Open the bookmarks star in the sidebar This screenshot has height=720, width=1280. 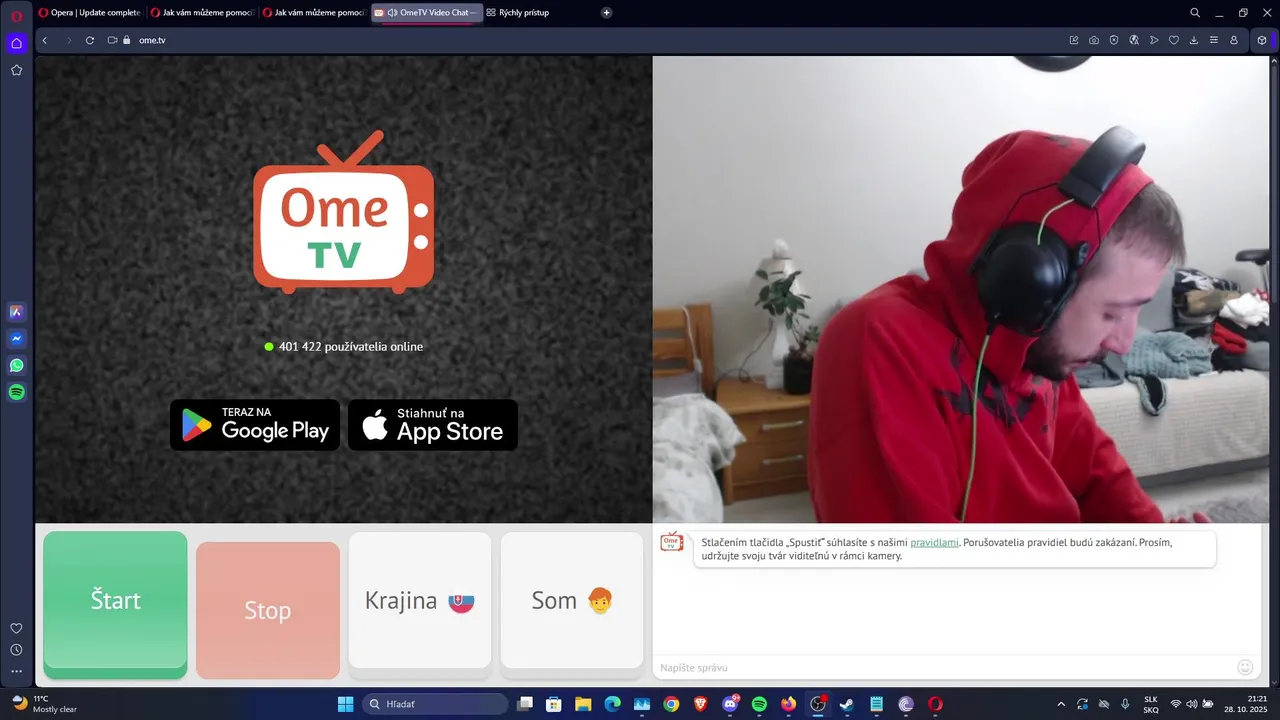click(x=16, y=70)
